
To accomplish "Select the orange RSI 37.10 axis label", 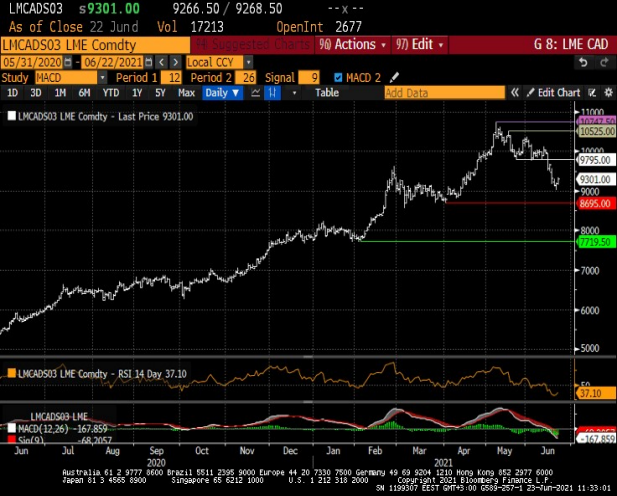I will [x=596, y=393].
